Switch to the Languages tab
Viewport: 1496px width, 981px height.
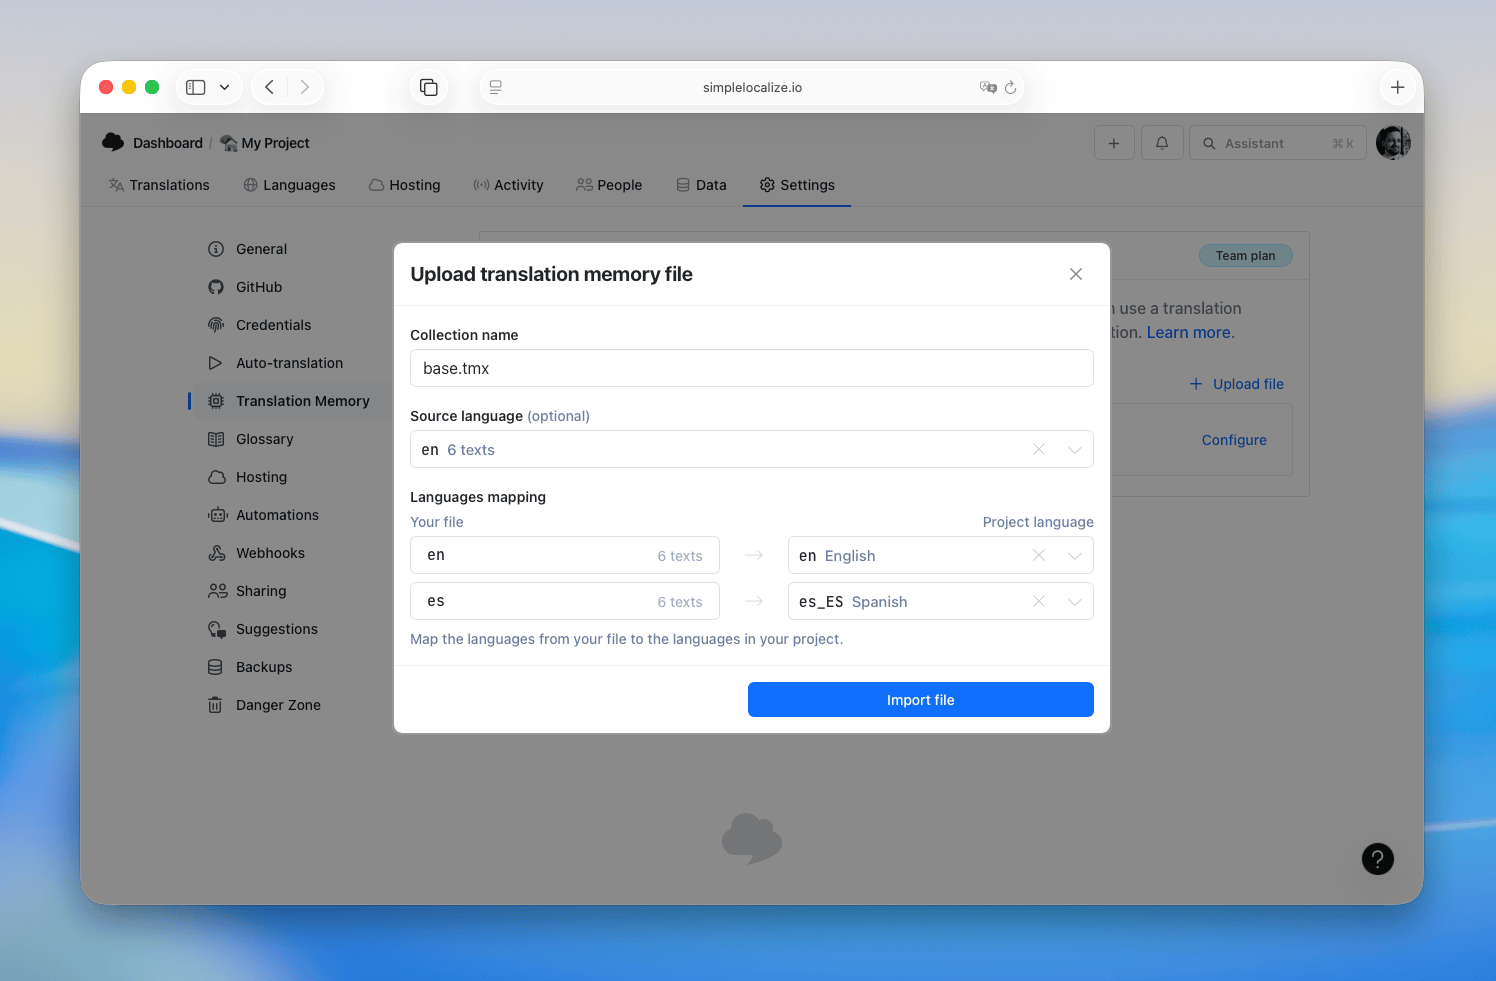tap(290, 185)
